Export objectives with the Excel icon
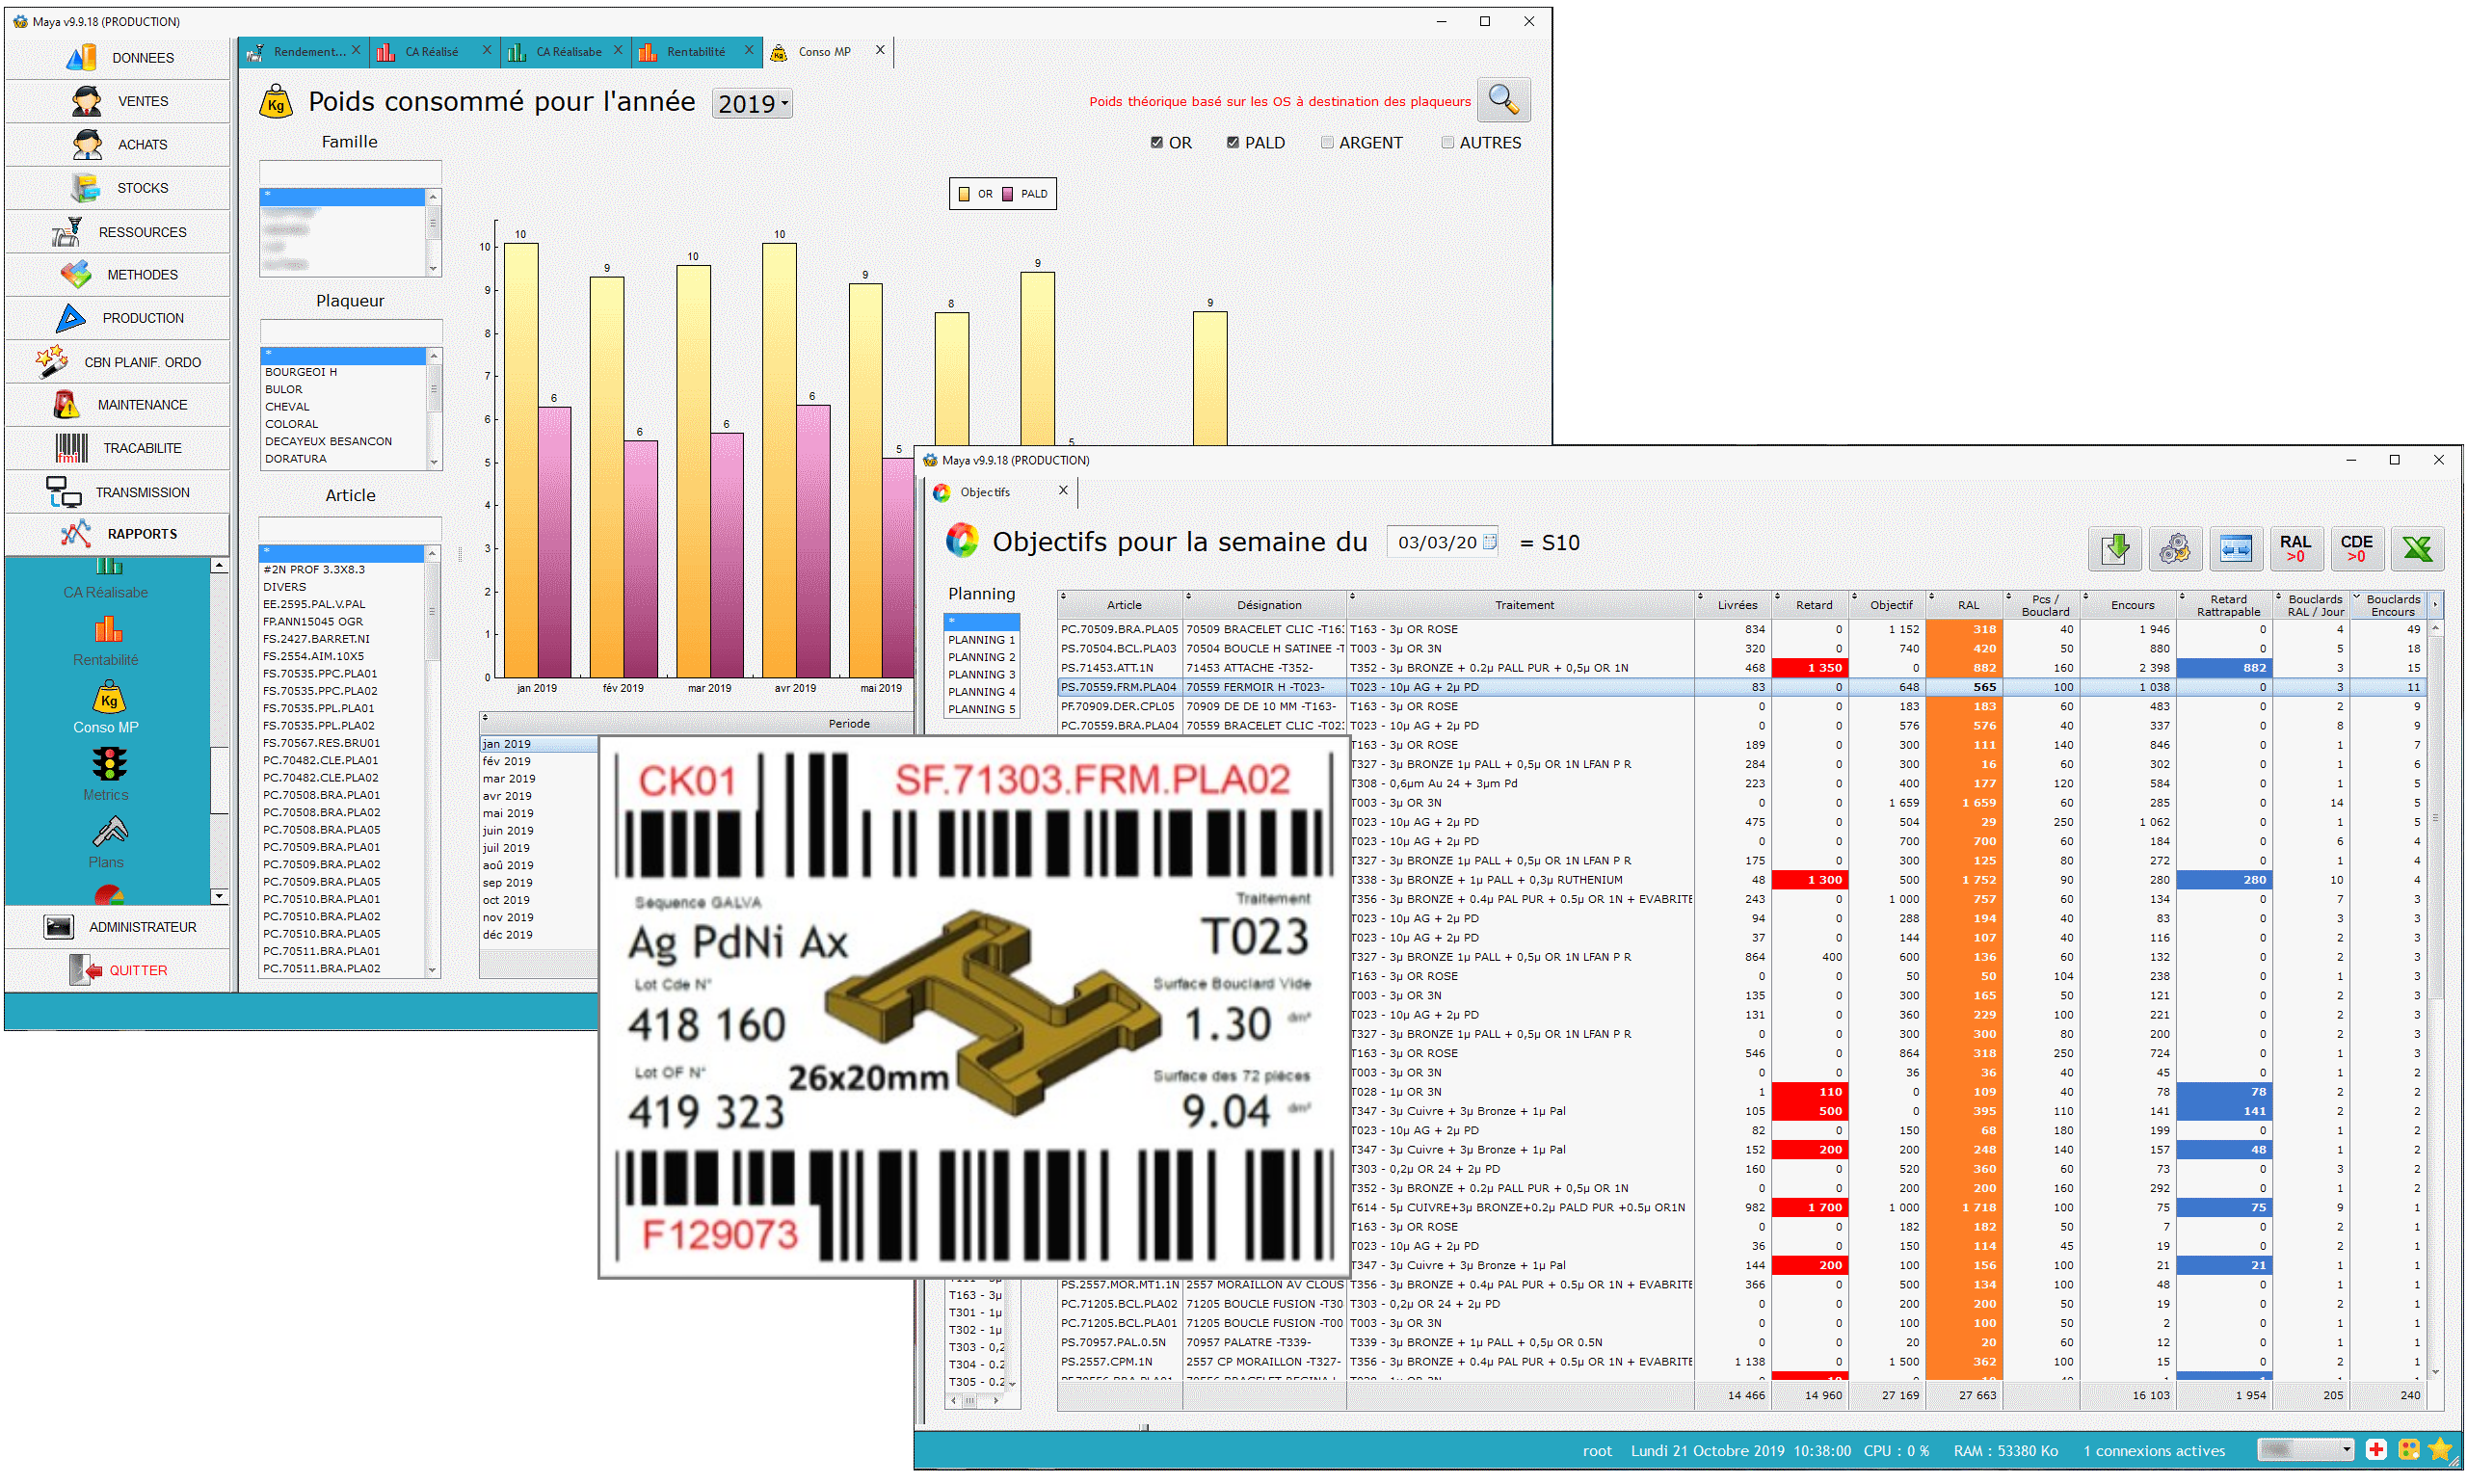Screen dimensions: 2467x1484 2417,548
